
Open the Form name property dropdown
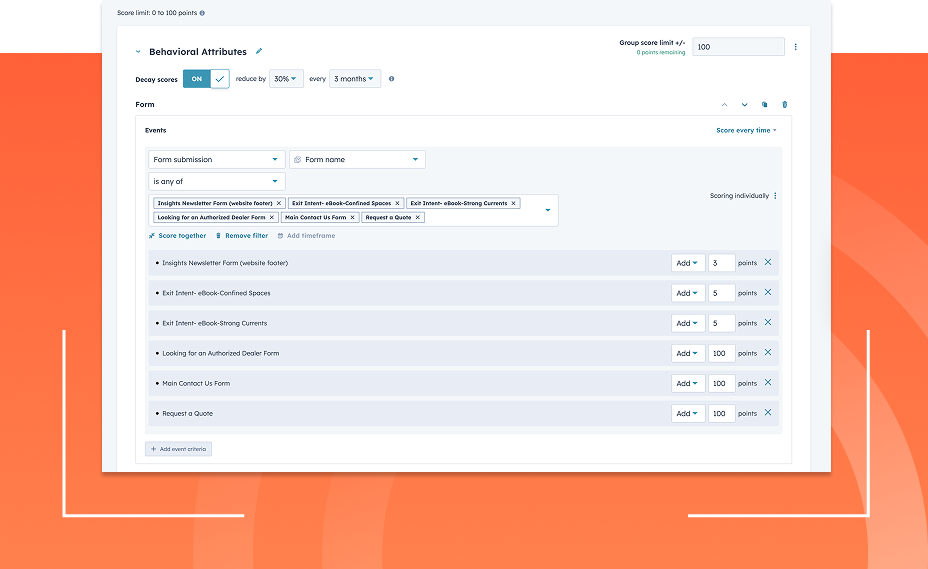point(357,159)
